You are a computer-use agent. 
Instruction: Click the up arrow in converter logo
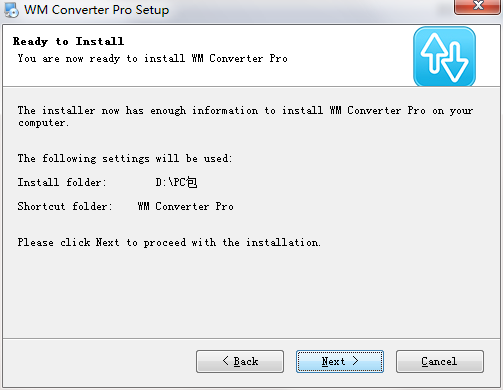(x=434, y=53)
